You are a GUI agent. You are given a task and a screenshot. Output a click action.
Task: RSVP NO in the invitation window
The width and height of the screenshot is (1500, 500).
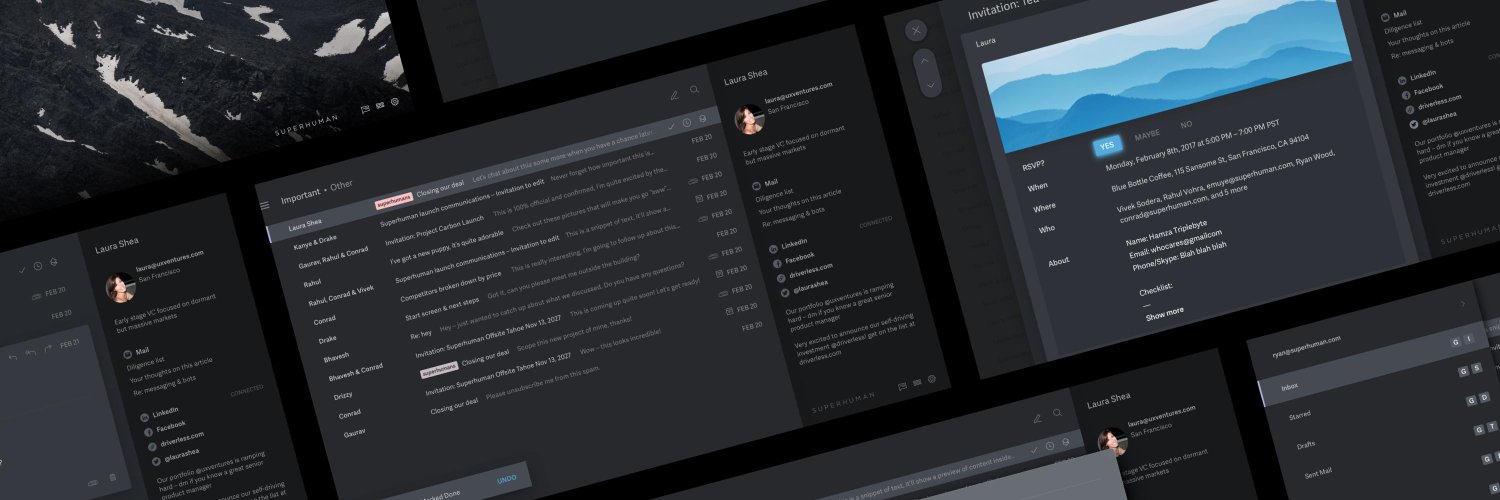click(x=1186, y=125)
